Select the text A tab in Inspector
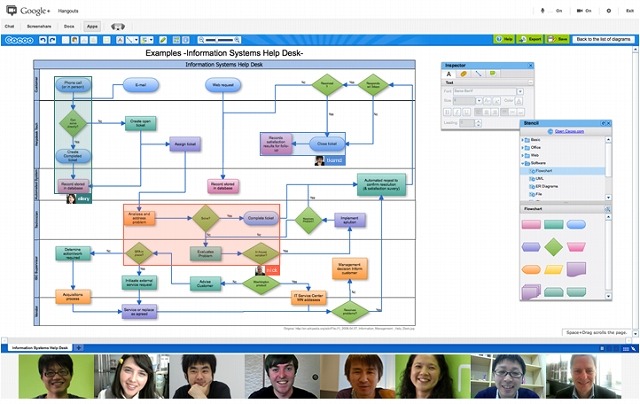This screenshot has height=404, width=640. pyautogui.click(x=449, y=74)
